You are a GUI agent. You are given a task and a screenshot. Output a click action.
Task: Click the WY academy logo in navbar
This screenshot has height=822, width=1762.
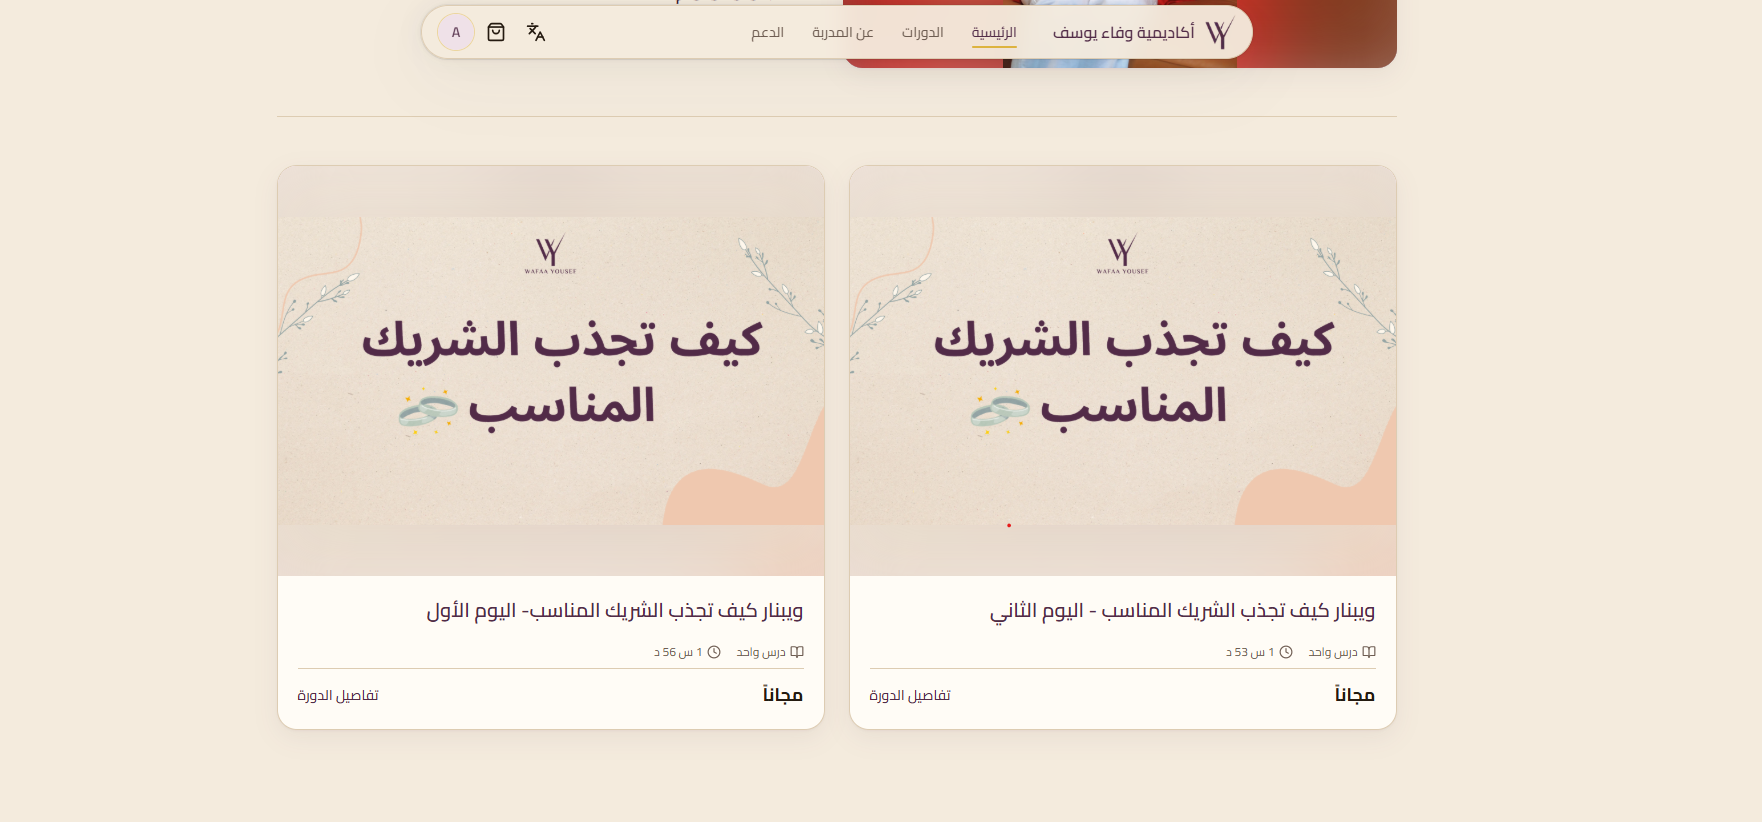[x=1219, y=32]
